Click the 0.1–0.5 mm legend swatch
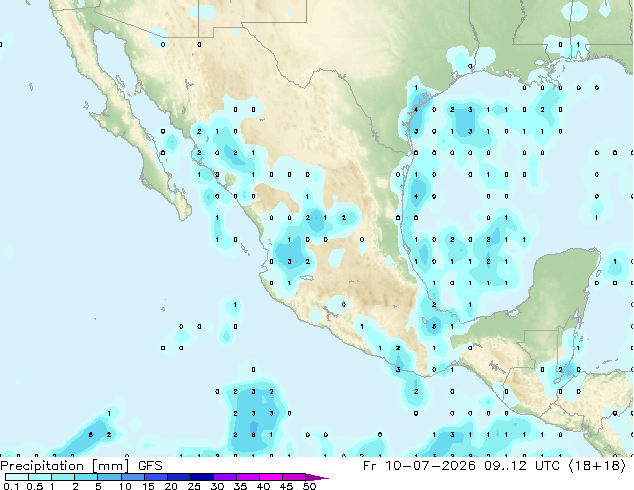 click(17, 477)
